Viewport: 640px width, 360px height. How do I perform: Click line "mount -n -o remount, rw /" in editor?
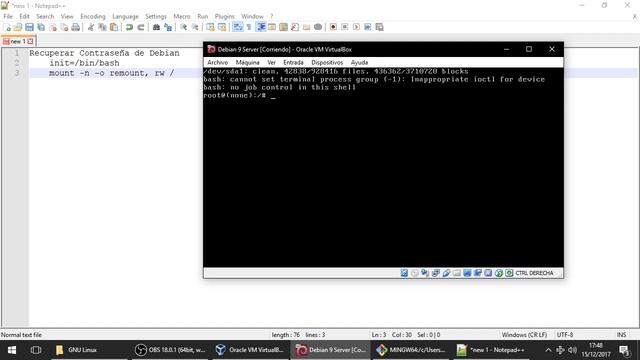click(x=111, y=73)
